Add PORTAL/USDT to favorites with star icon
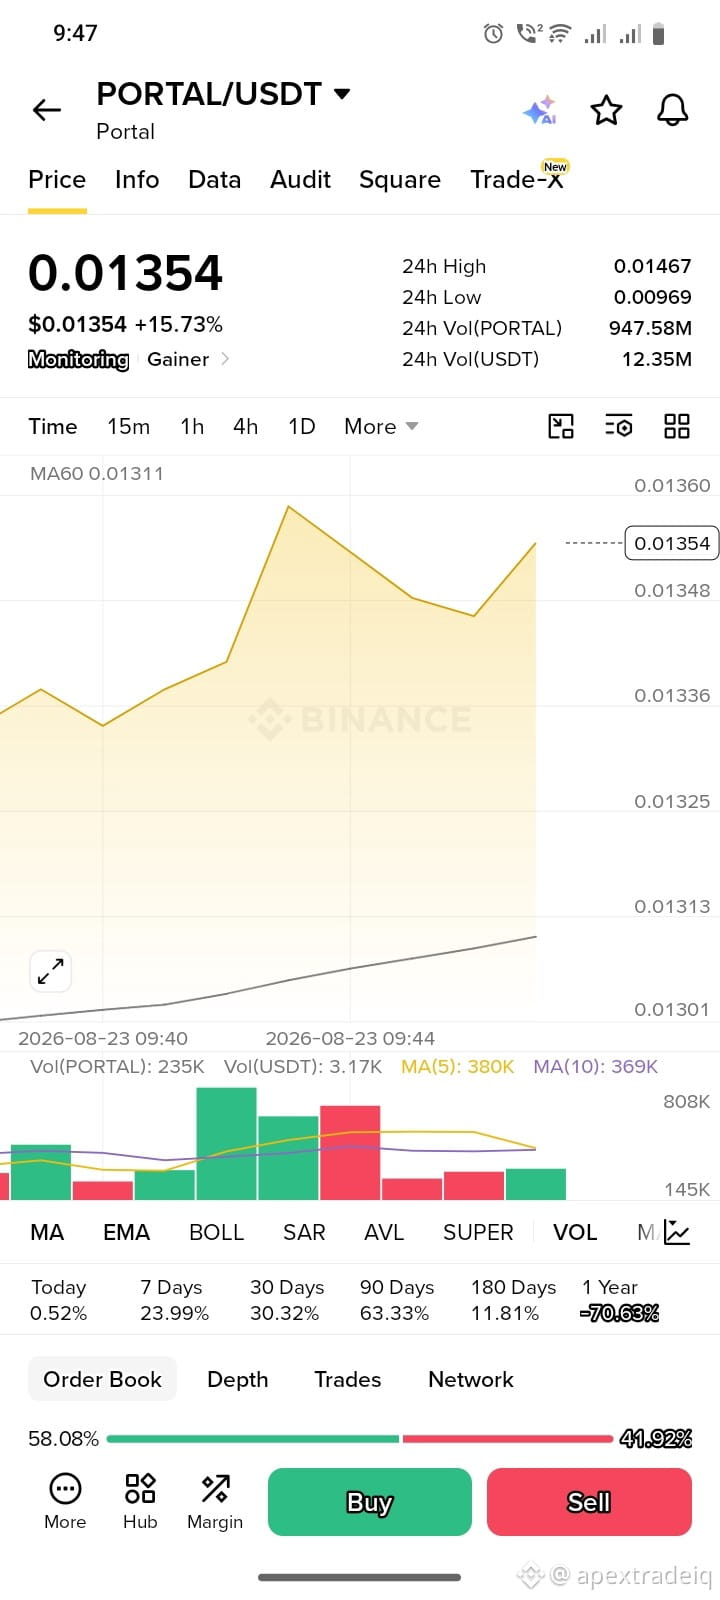This screenshot has width=720, height=1600. coord(606,110)
